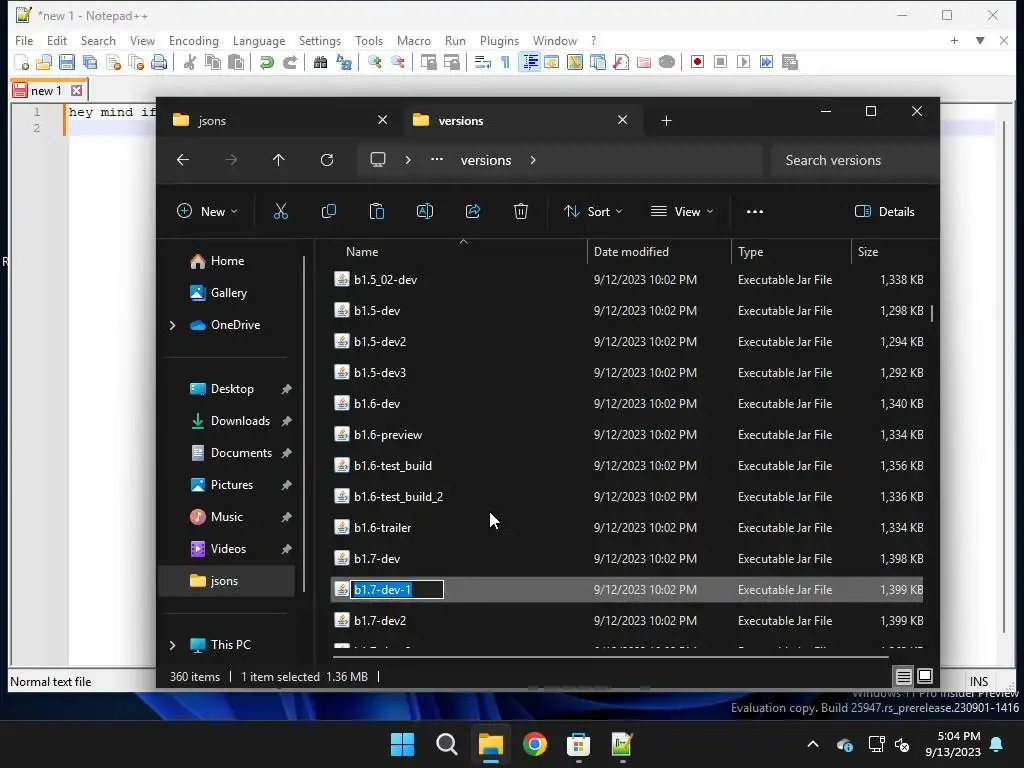The width and height of the screenshot is (1024, 768).
Task: Click the Undo icon in Notepad++ toolbar
Action: (266, 63)
